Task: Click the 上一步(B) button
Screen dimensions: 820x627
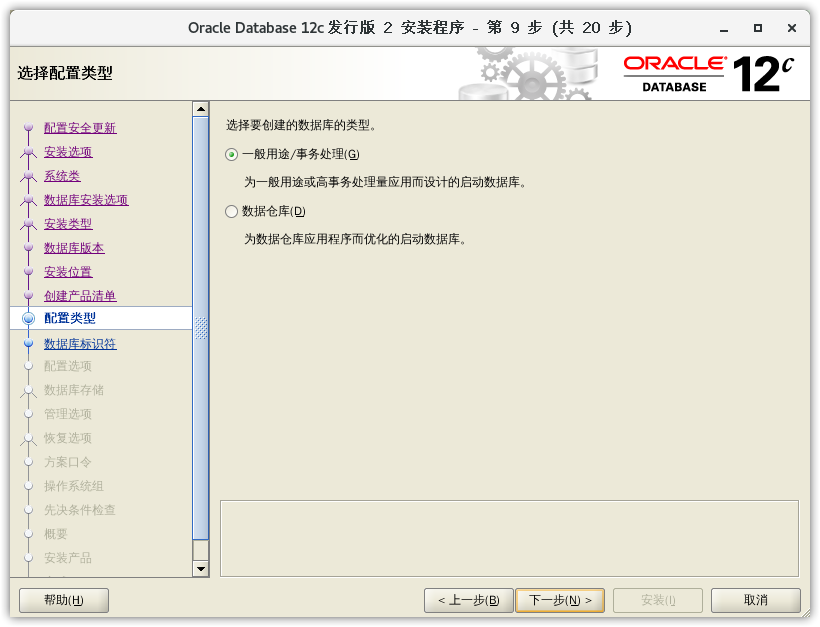Action: pyautogui.click(x=468, y=600)
